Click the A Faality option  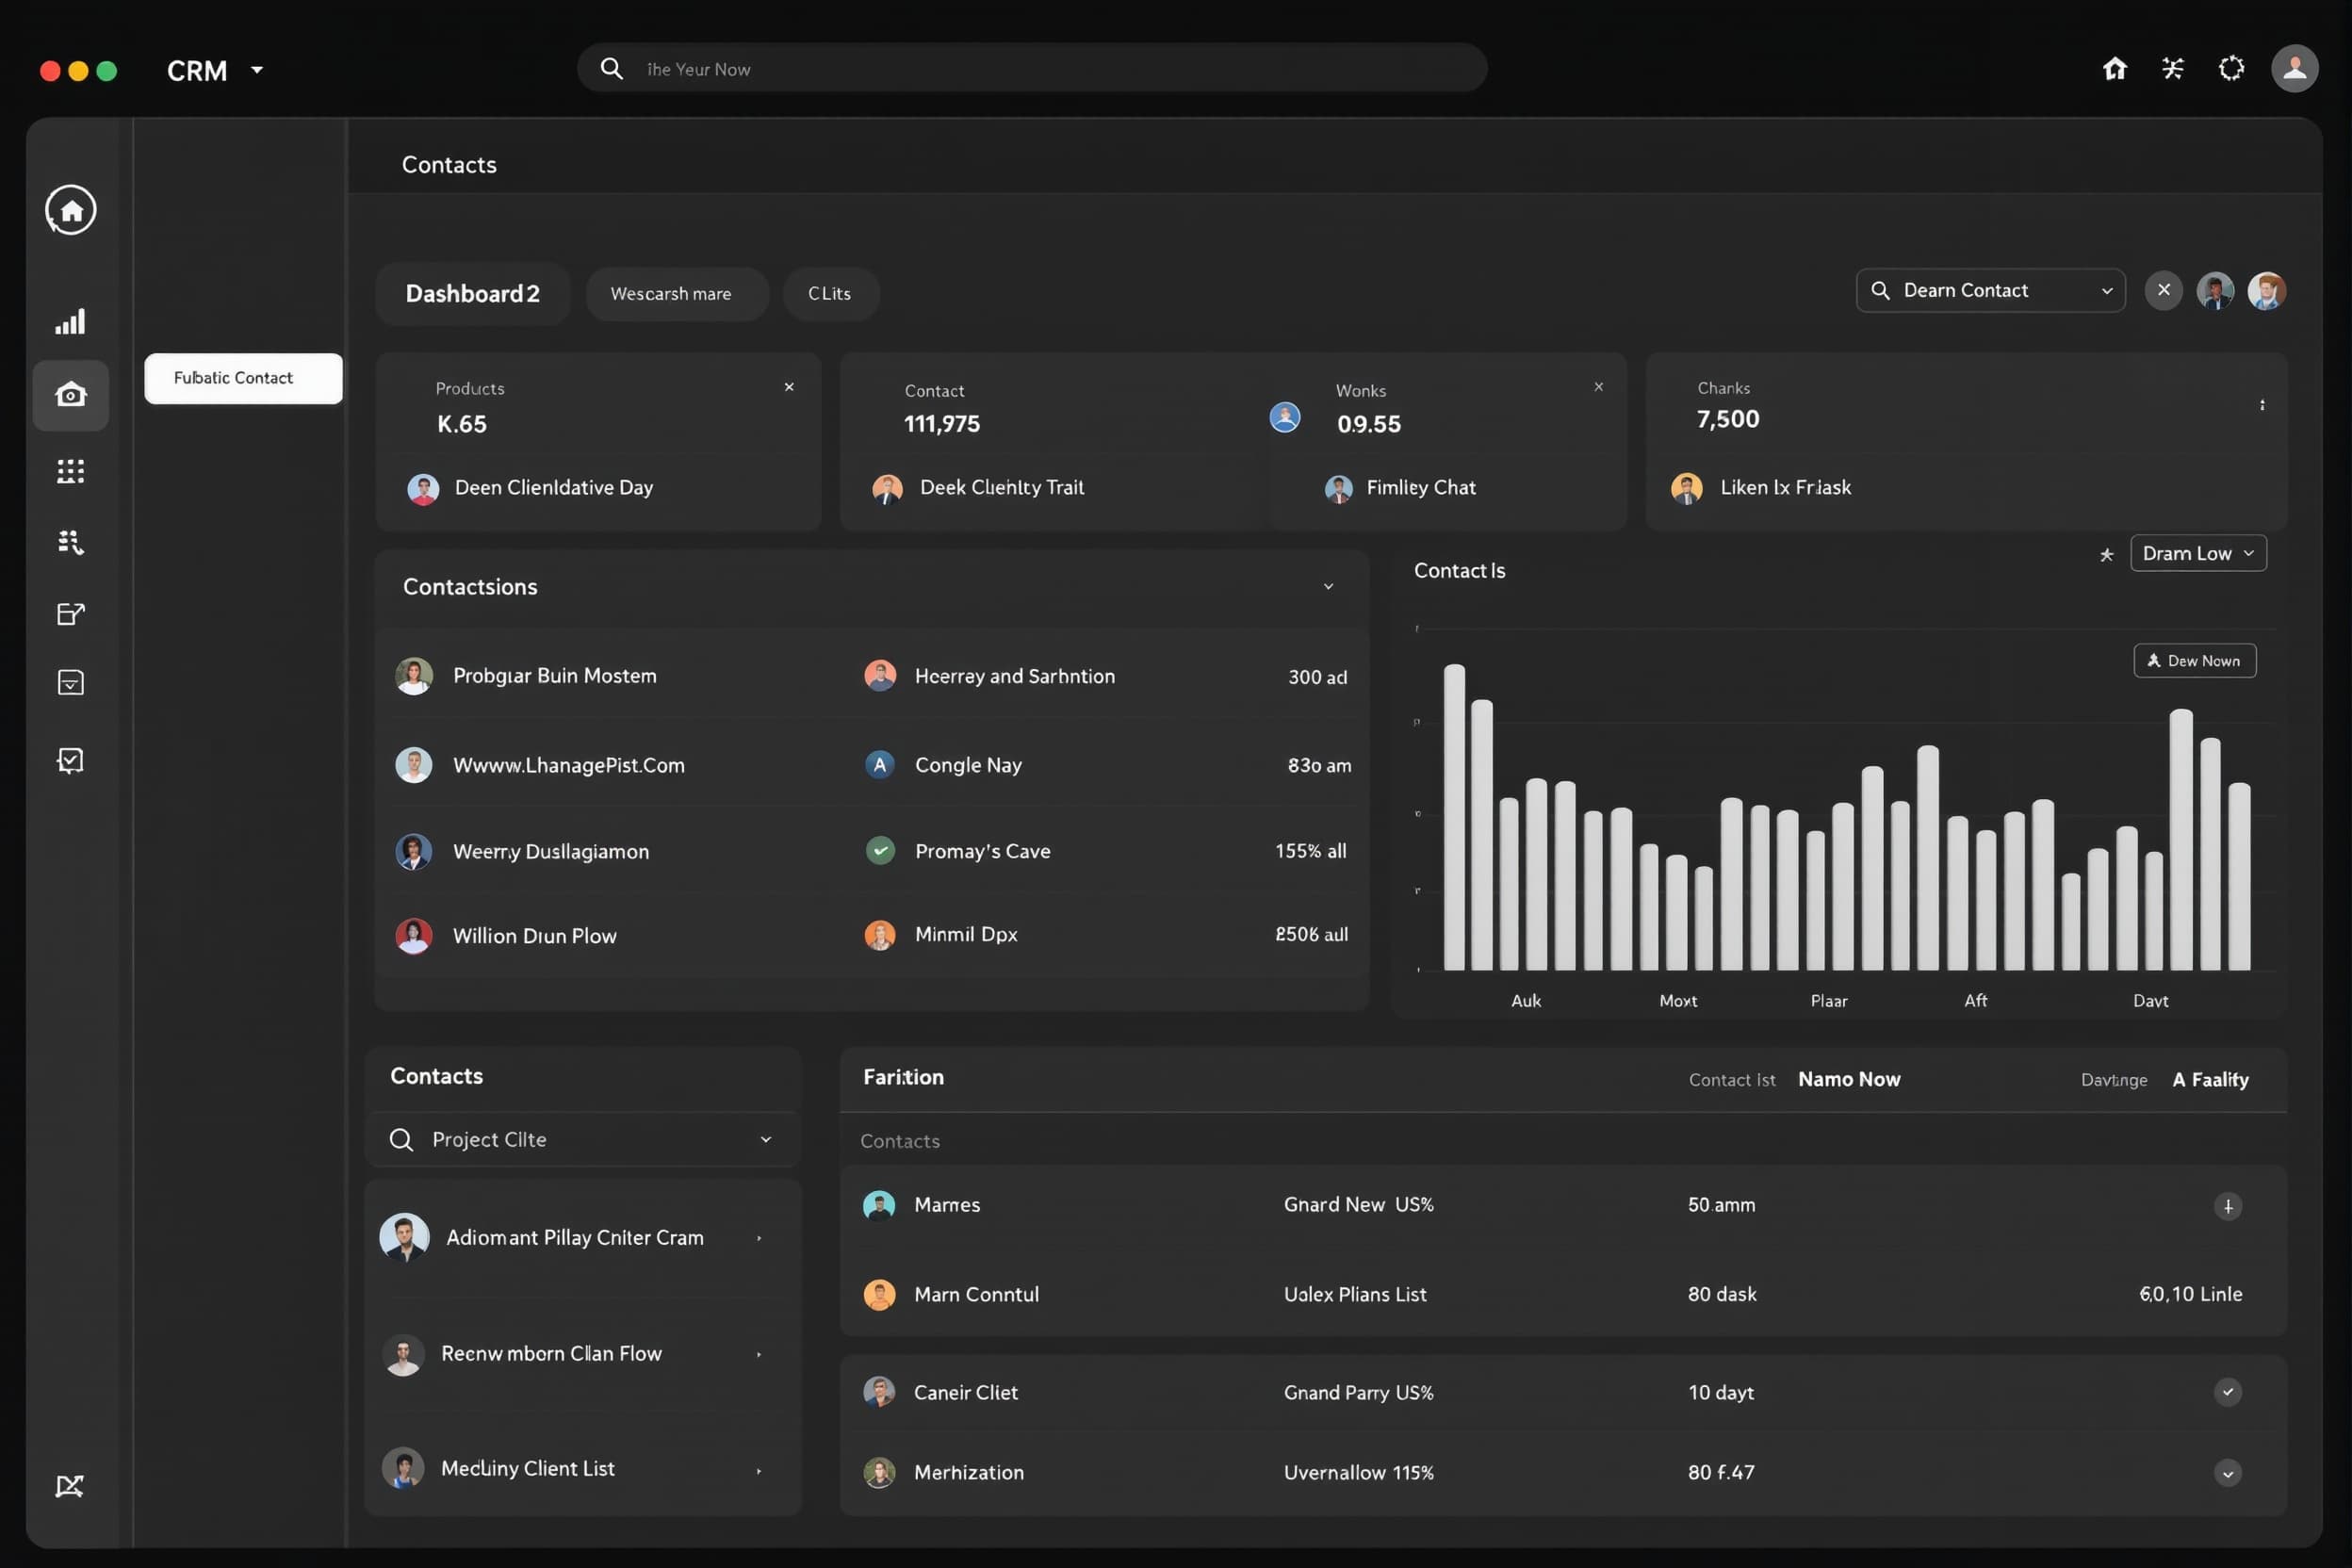pyautogui.click(x=2210, y=1079)
